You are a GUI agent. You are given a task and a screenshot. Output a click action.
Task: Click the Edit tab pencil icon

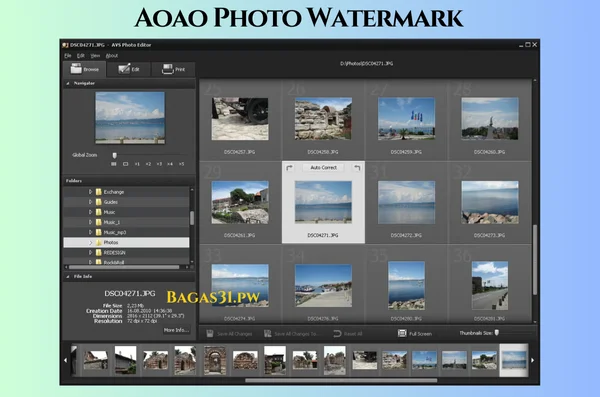pyautogui.click(x=124, y=69)
